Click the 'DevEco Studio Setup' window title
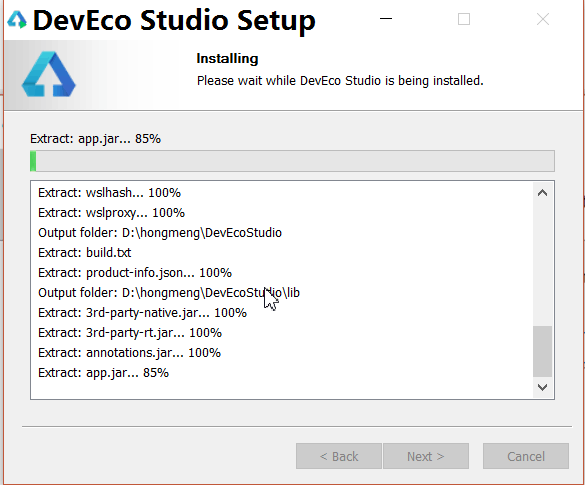 tap(174, 20)
